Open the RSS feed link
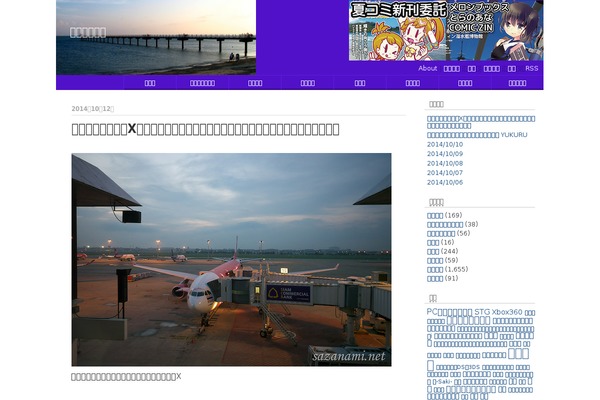This screenshot has width=600, height=400. (x=532, y=68)
